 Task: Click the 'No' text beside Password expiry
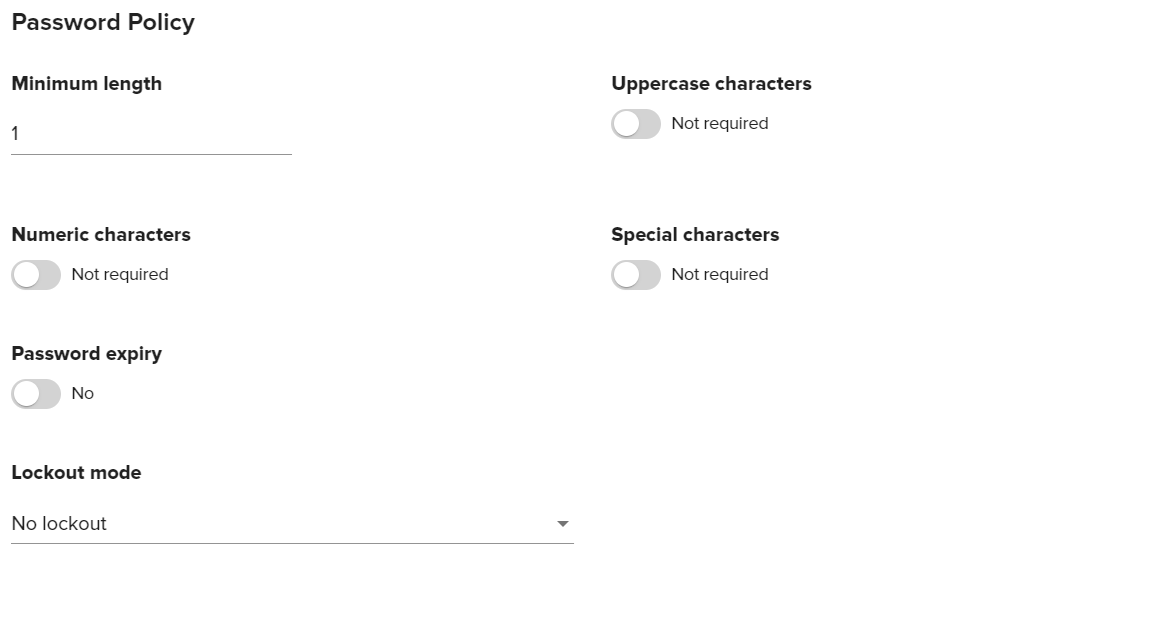point(83,394)
